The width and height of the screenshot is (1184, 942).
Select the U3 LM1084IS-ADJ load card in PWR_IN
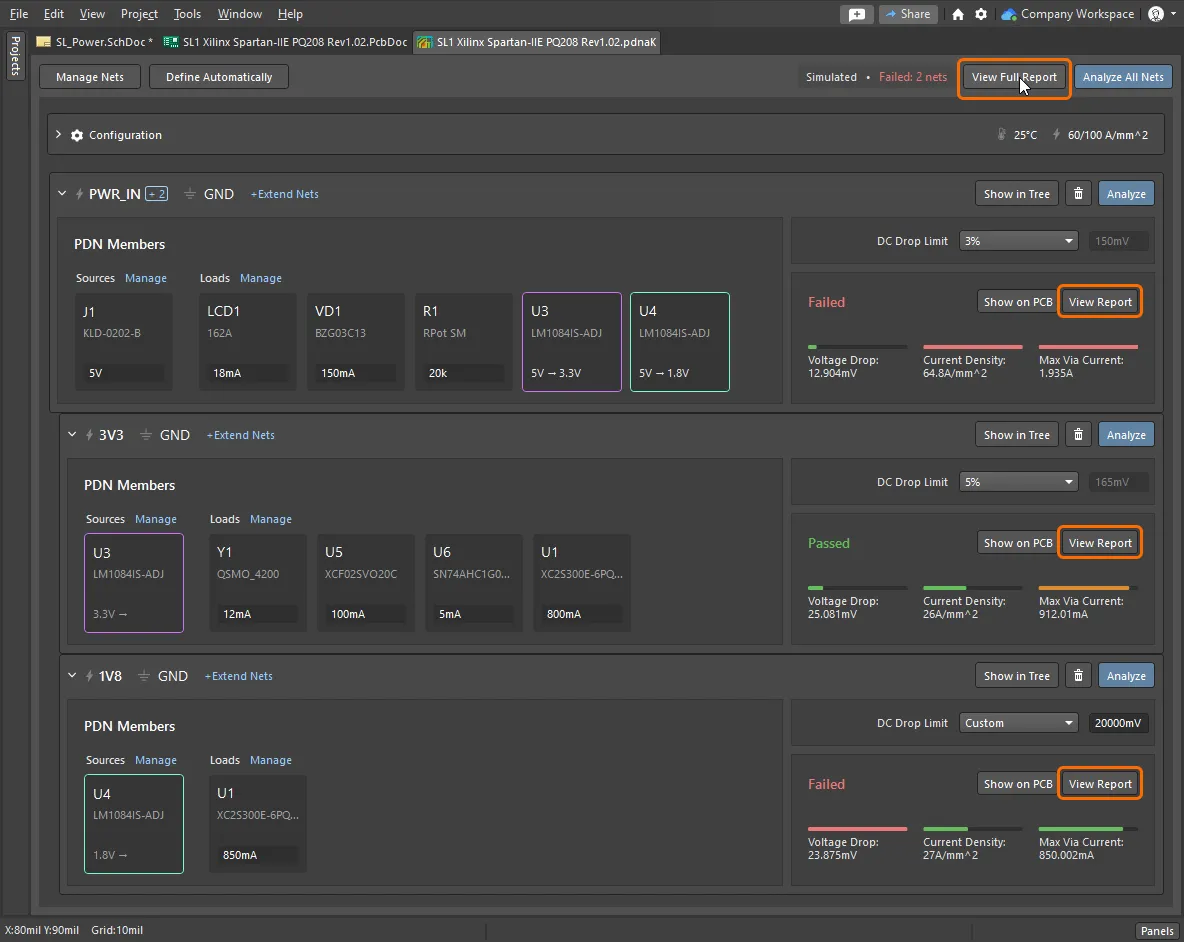click(571, 341)
